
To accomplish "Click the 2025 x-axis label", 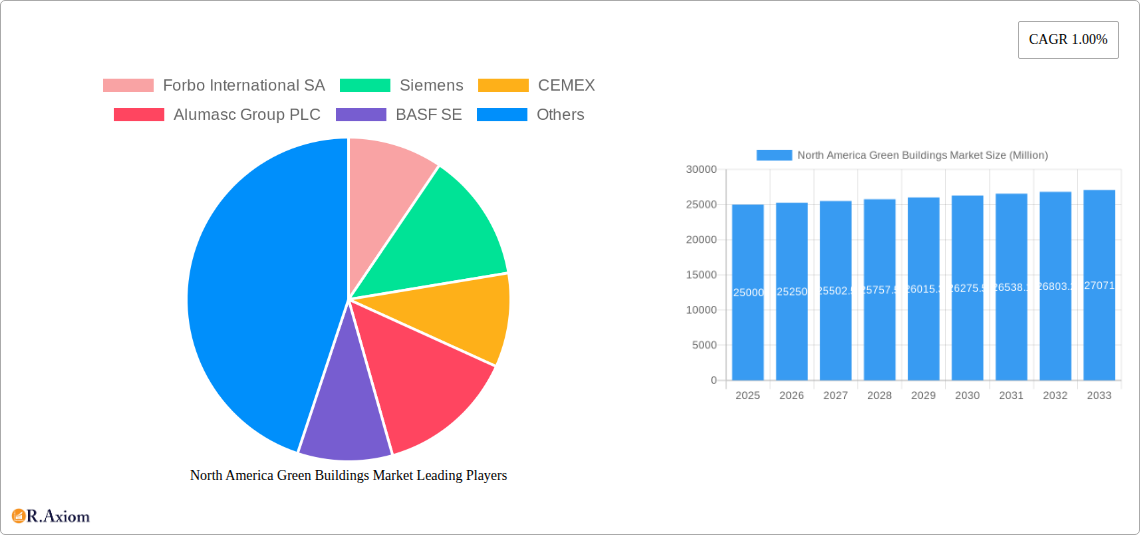I will point(747,395).
